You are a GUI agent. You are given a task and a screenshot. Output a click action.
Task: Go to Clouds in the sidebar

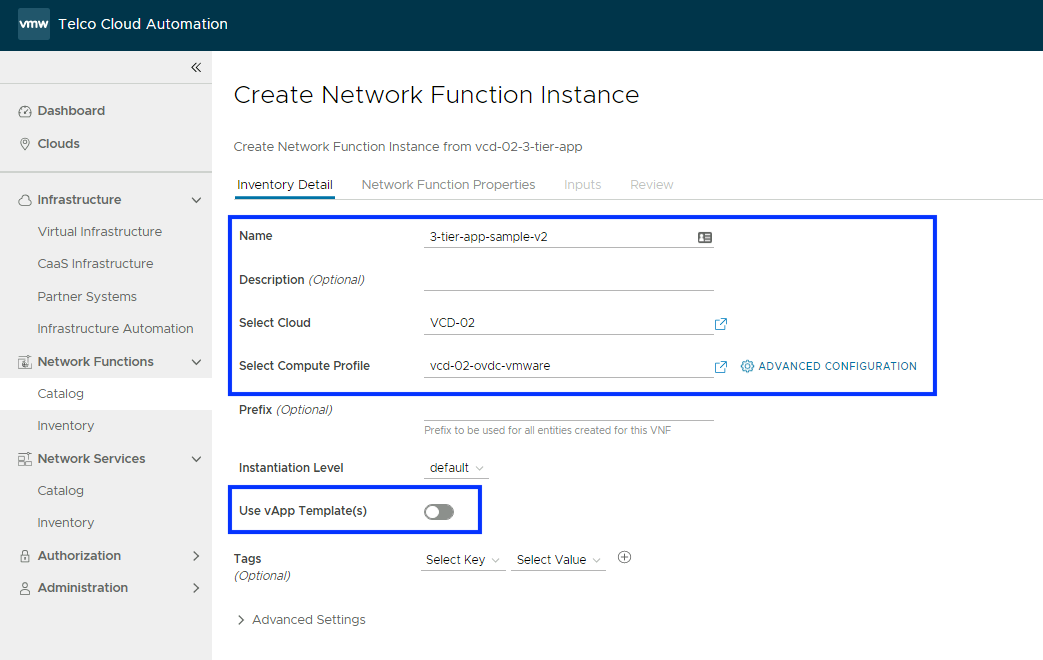[58, 144]
